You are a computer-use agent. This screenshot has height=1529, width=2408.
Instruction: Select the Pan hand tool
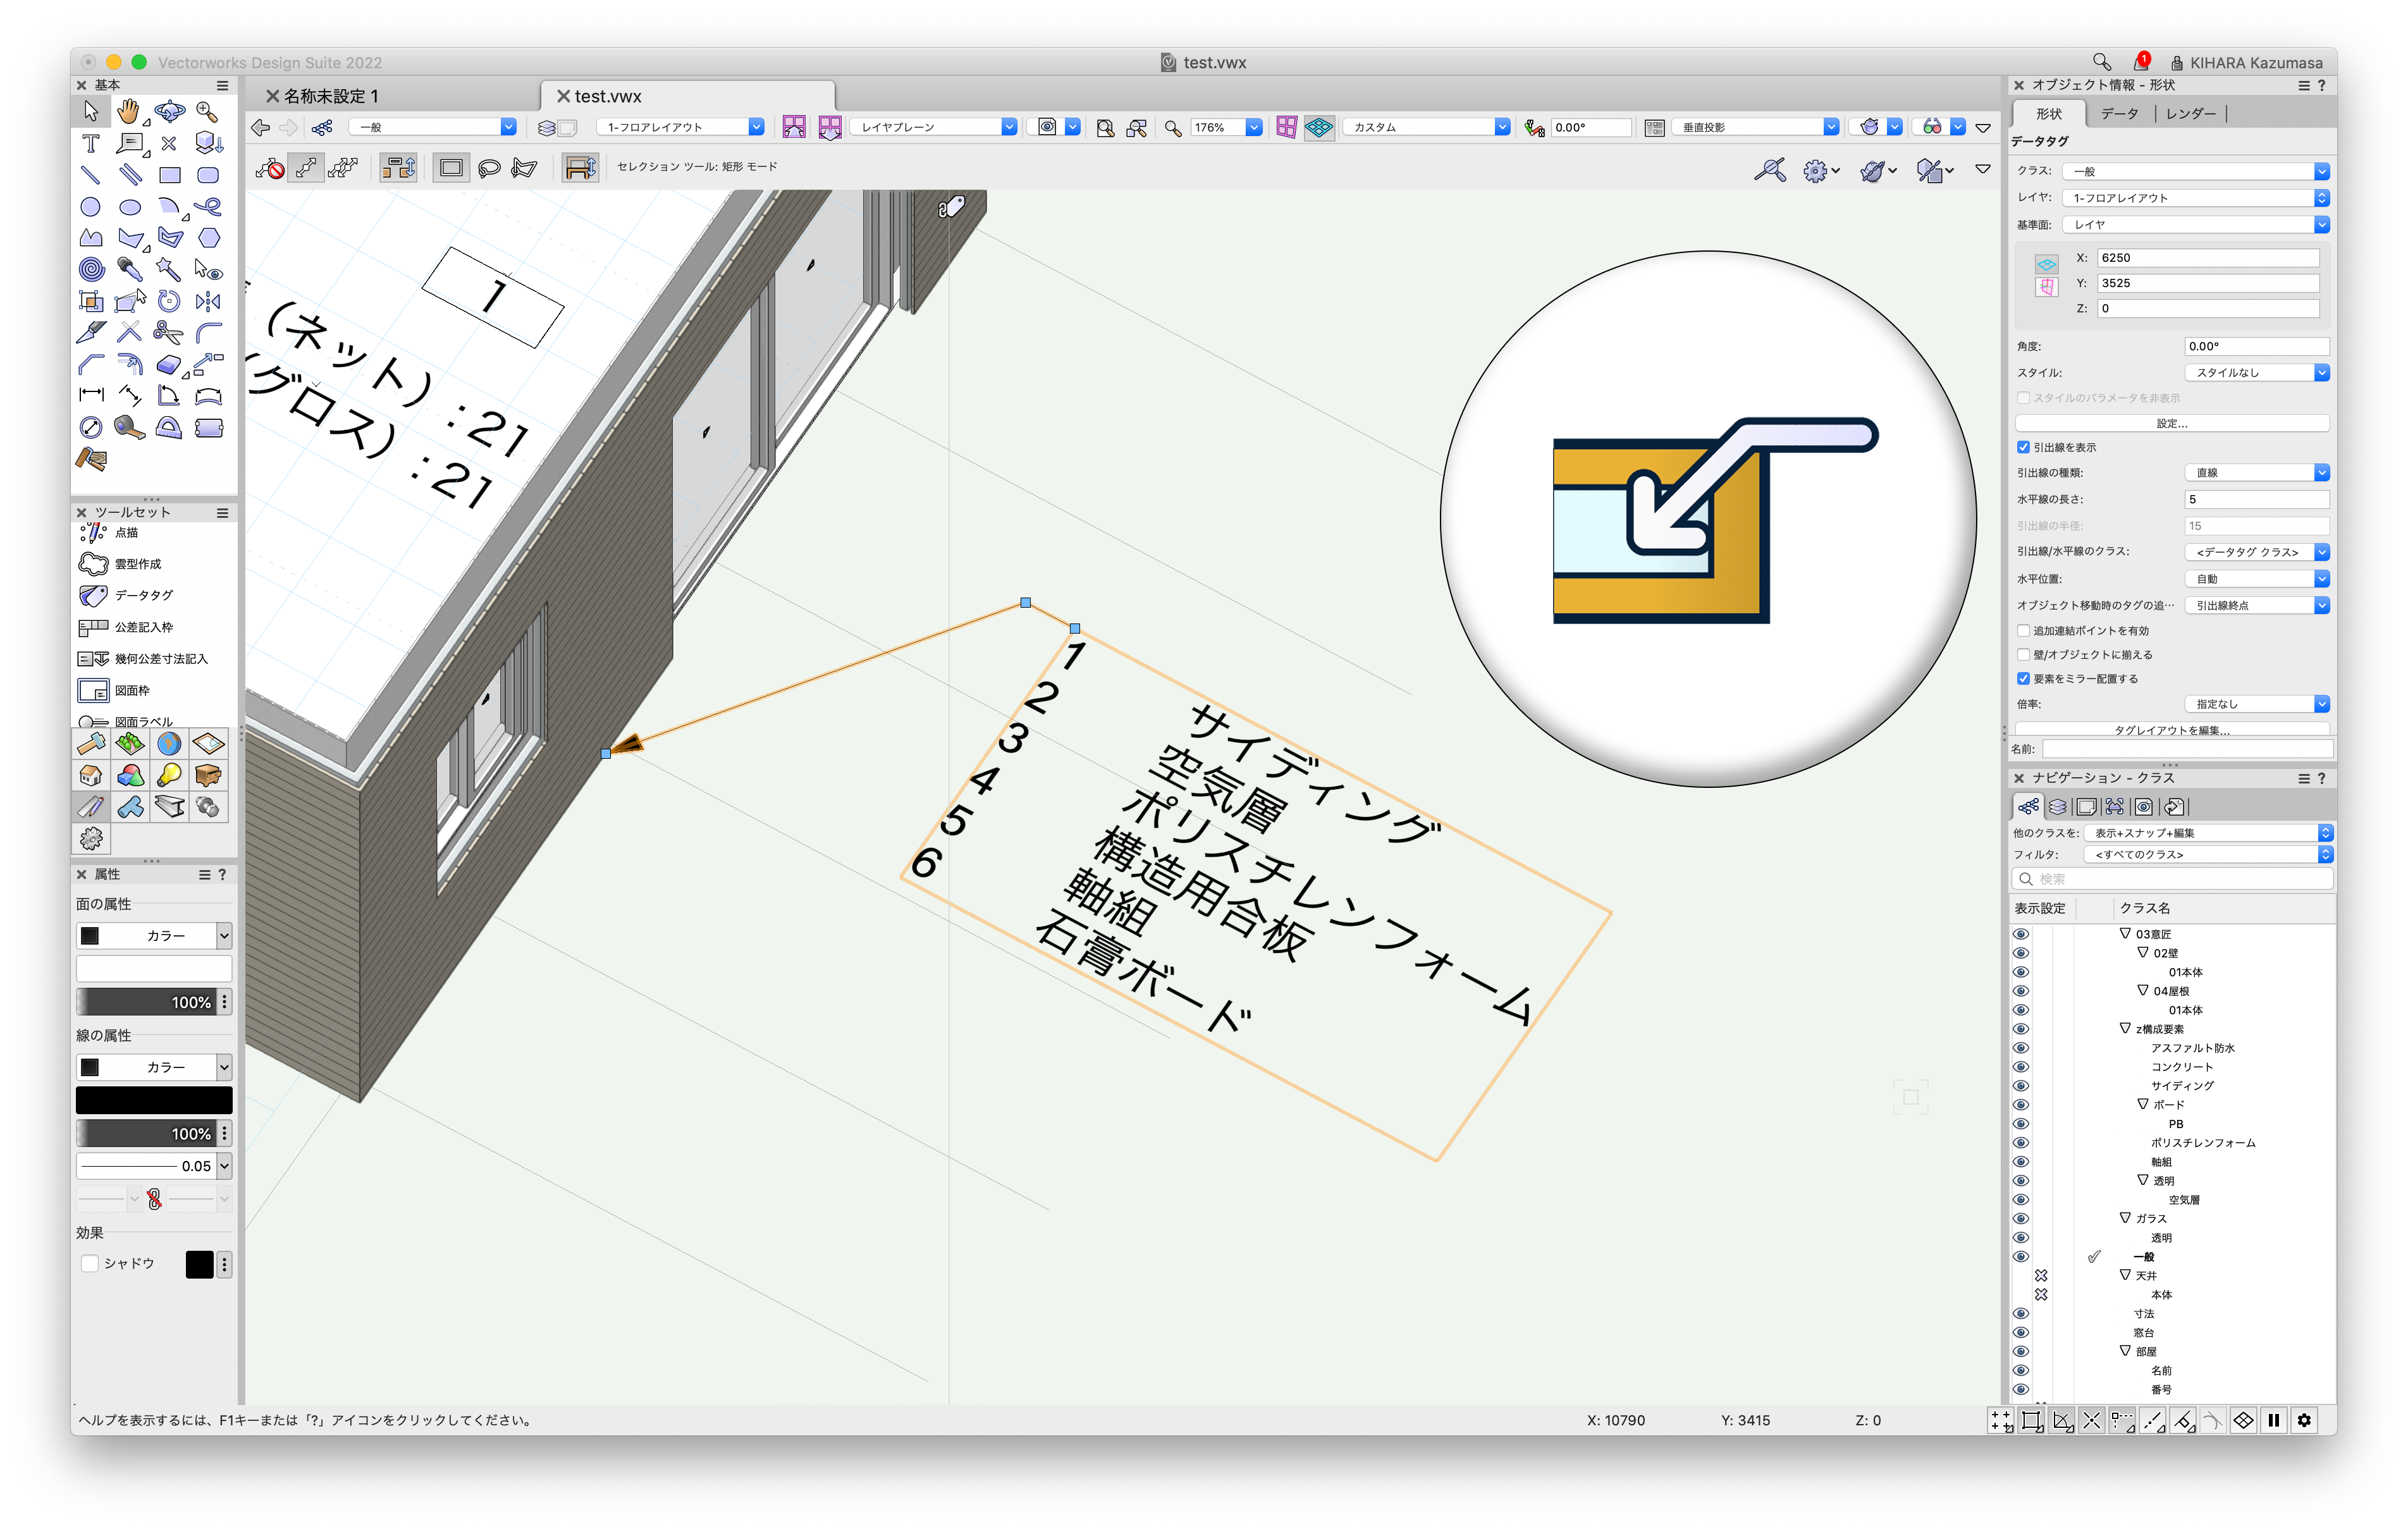pos(129,111)
